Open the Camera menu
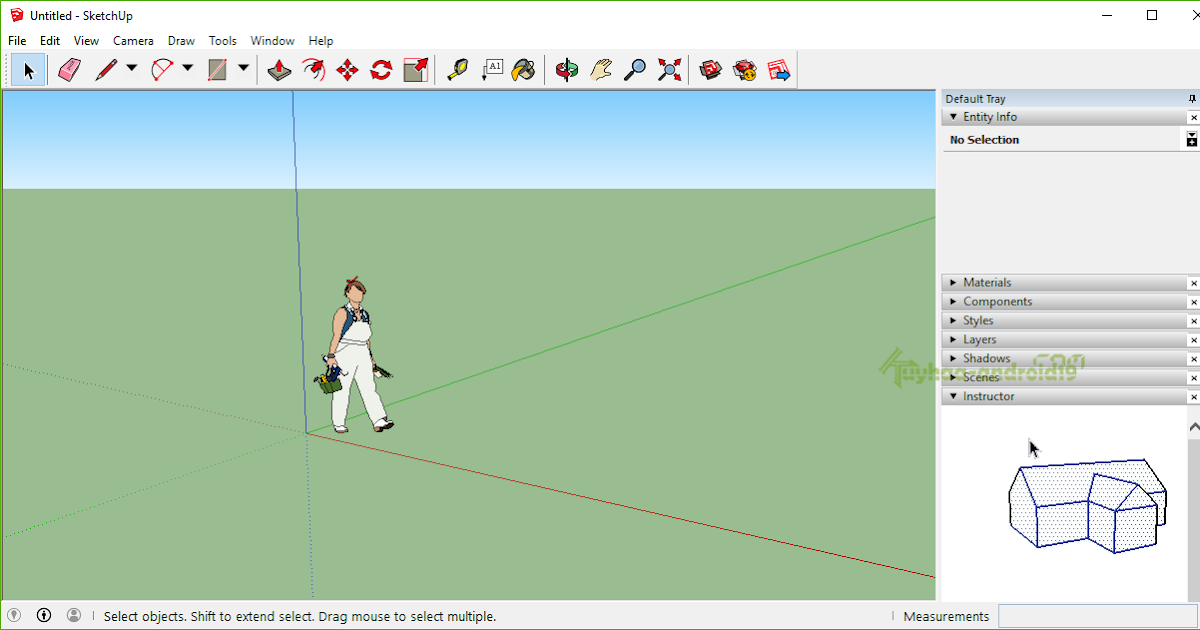1200x630 pixels. [133, 41]
